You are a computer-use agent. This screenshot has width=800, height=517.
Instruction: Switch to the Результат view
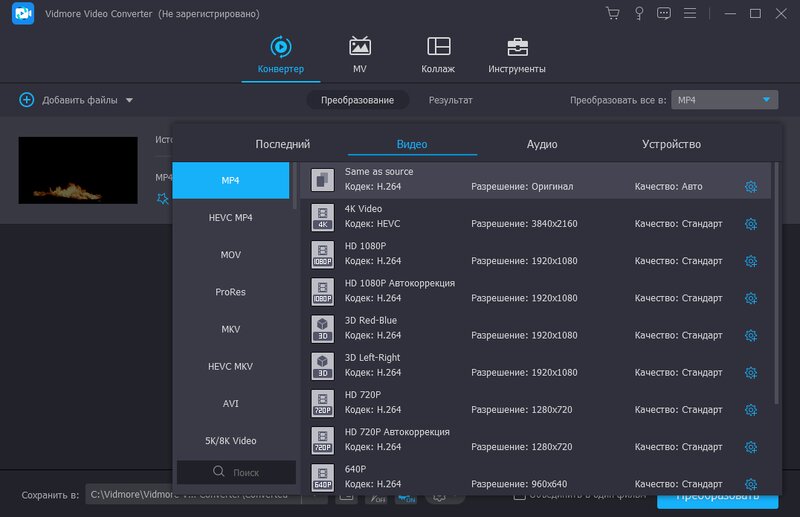click(451, 100)
